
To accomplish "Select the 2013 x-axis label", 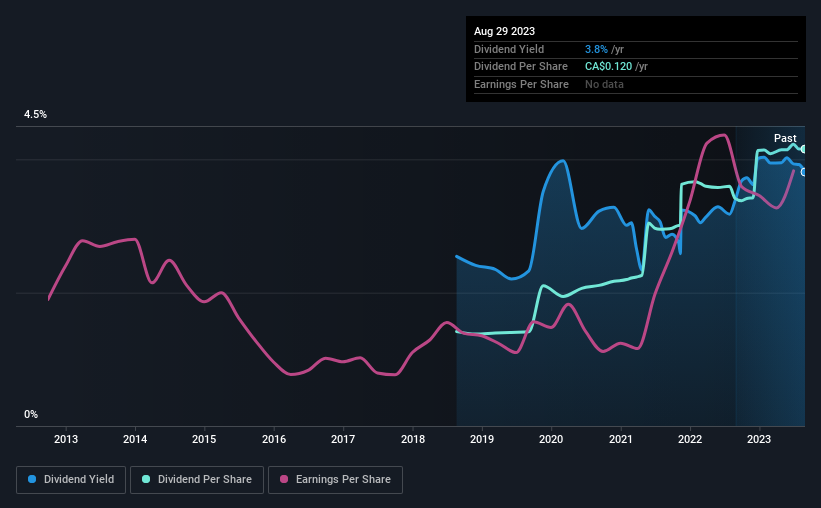I will [x=66, y=439].
